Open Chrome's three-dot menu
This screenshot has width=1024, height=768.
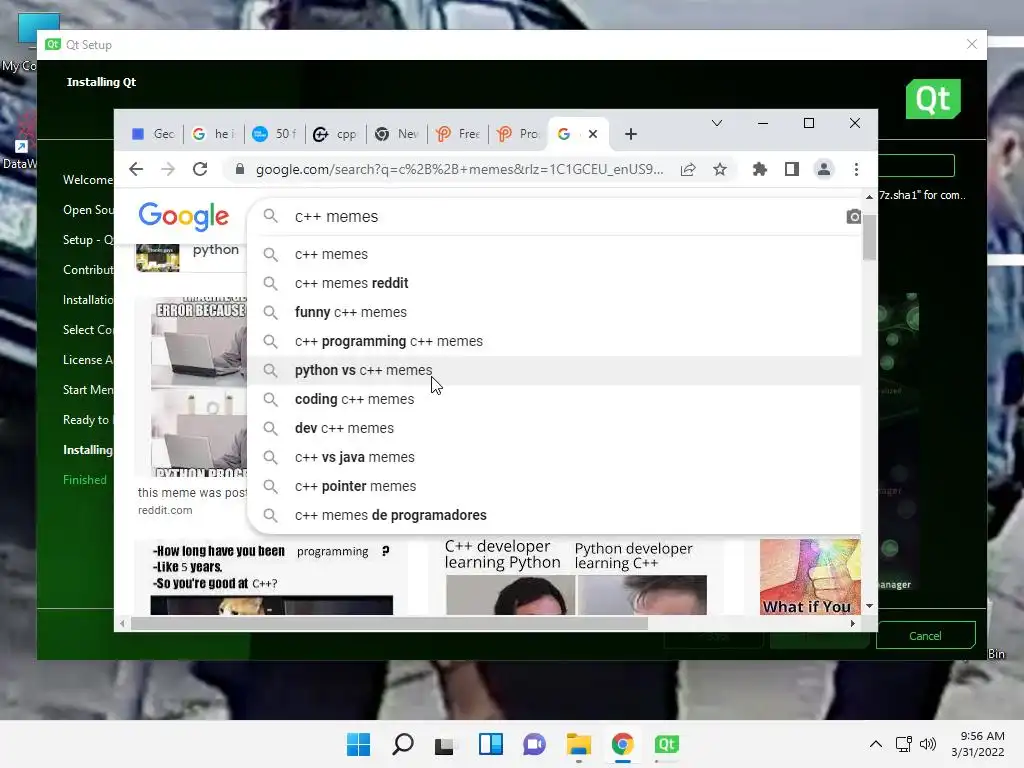tap(856, 170)
